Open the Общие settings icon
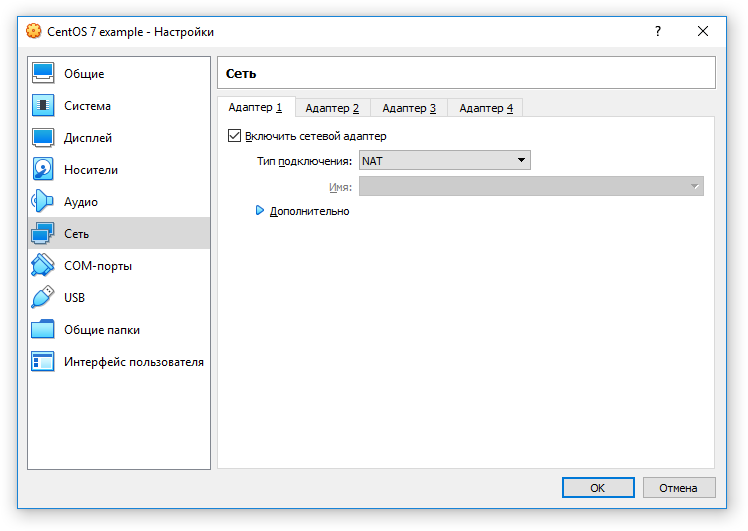Screen dimensions: 748x531 click(x=43, y=73)
